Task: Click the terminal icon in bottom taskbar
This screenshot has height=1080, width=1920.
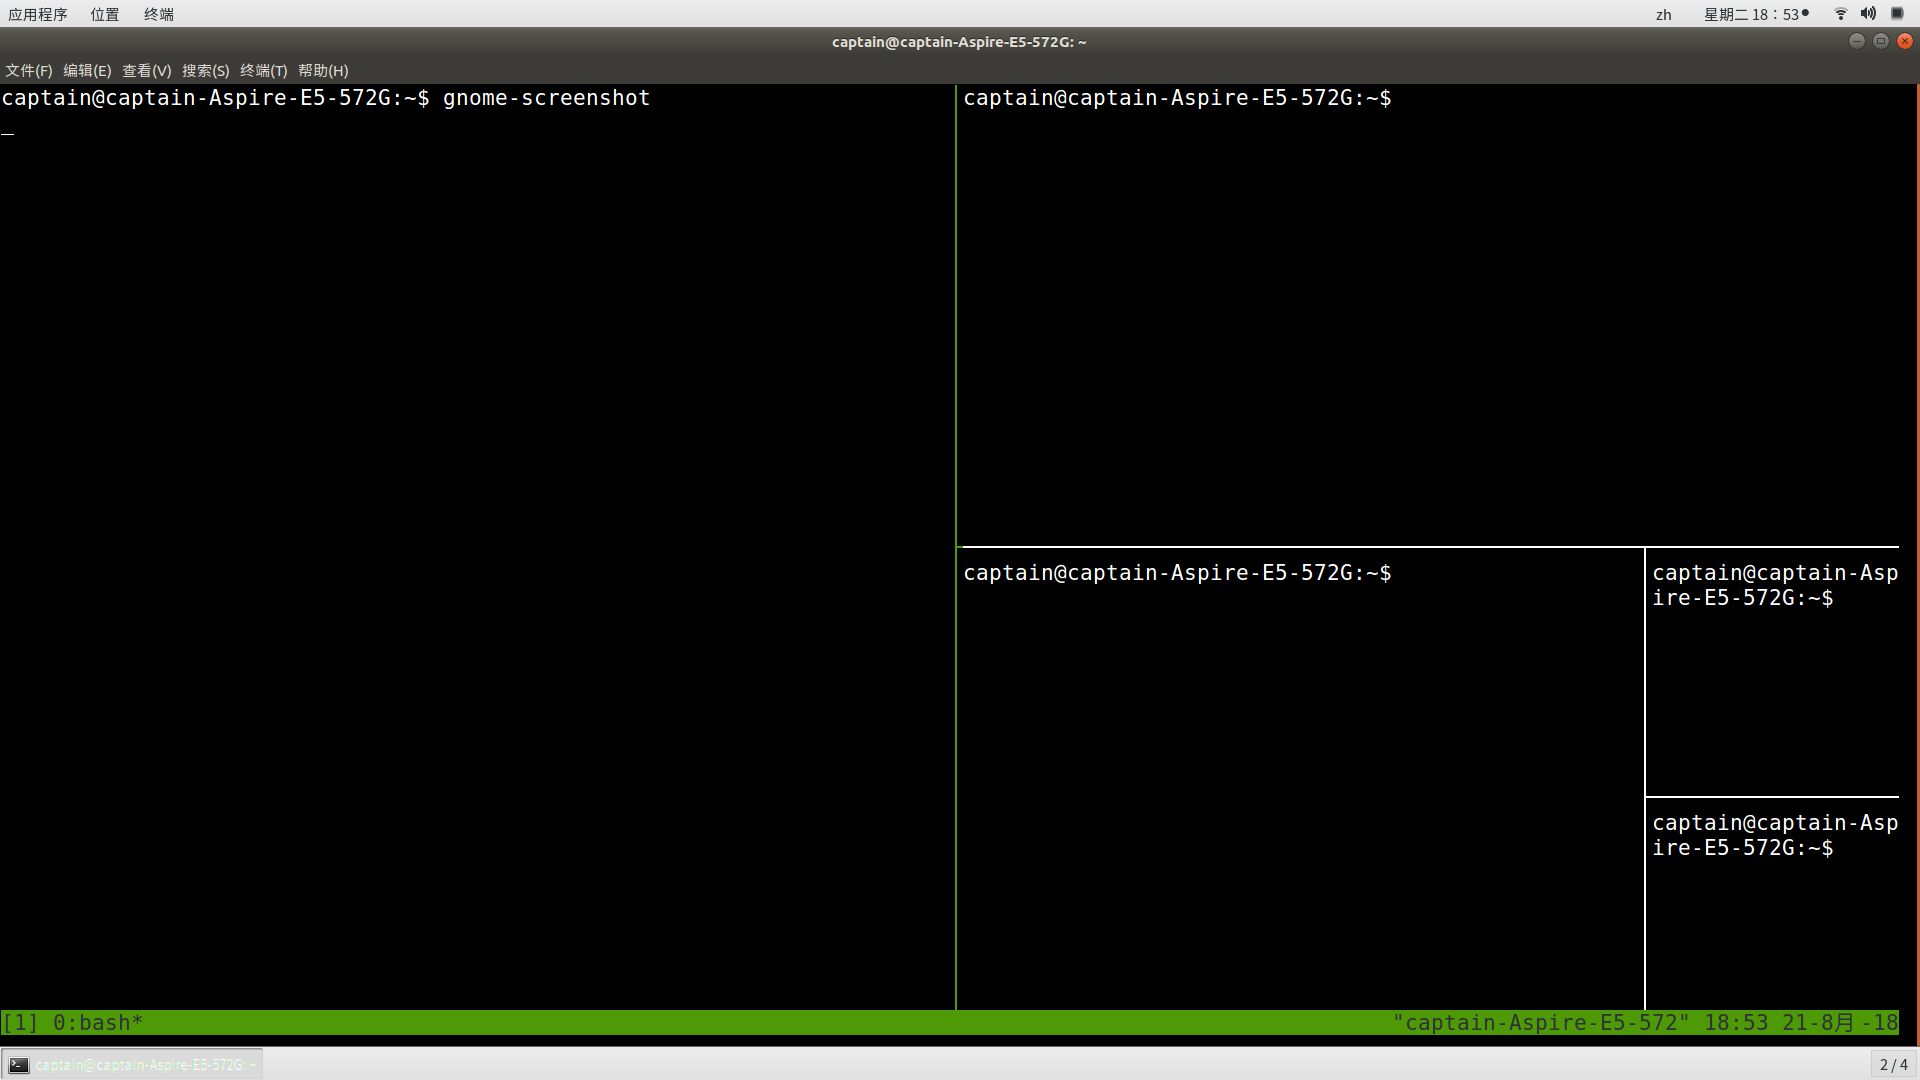Action: point(19,1065)
